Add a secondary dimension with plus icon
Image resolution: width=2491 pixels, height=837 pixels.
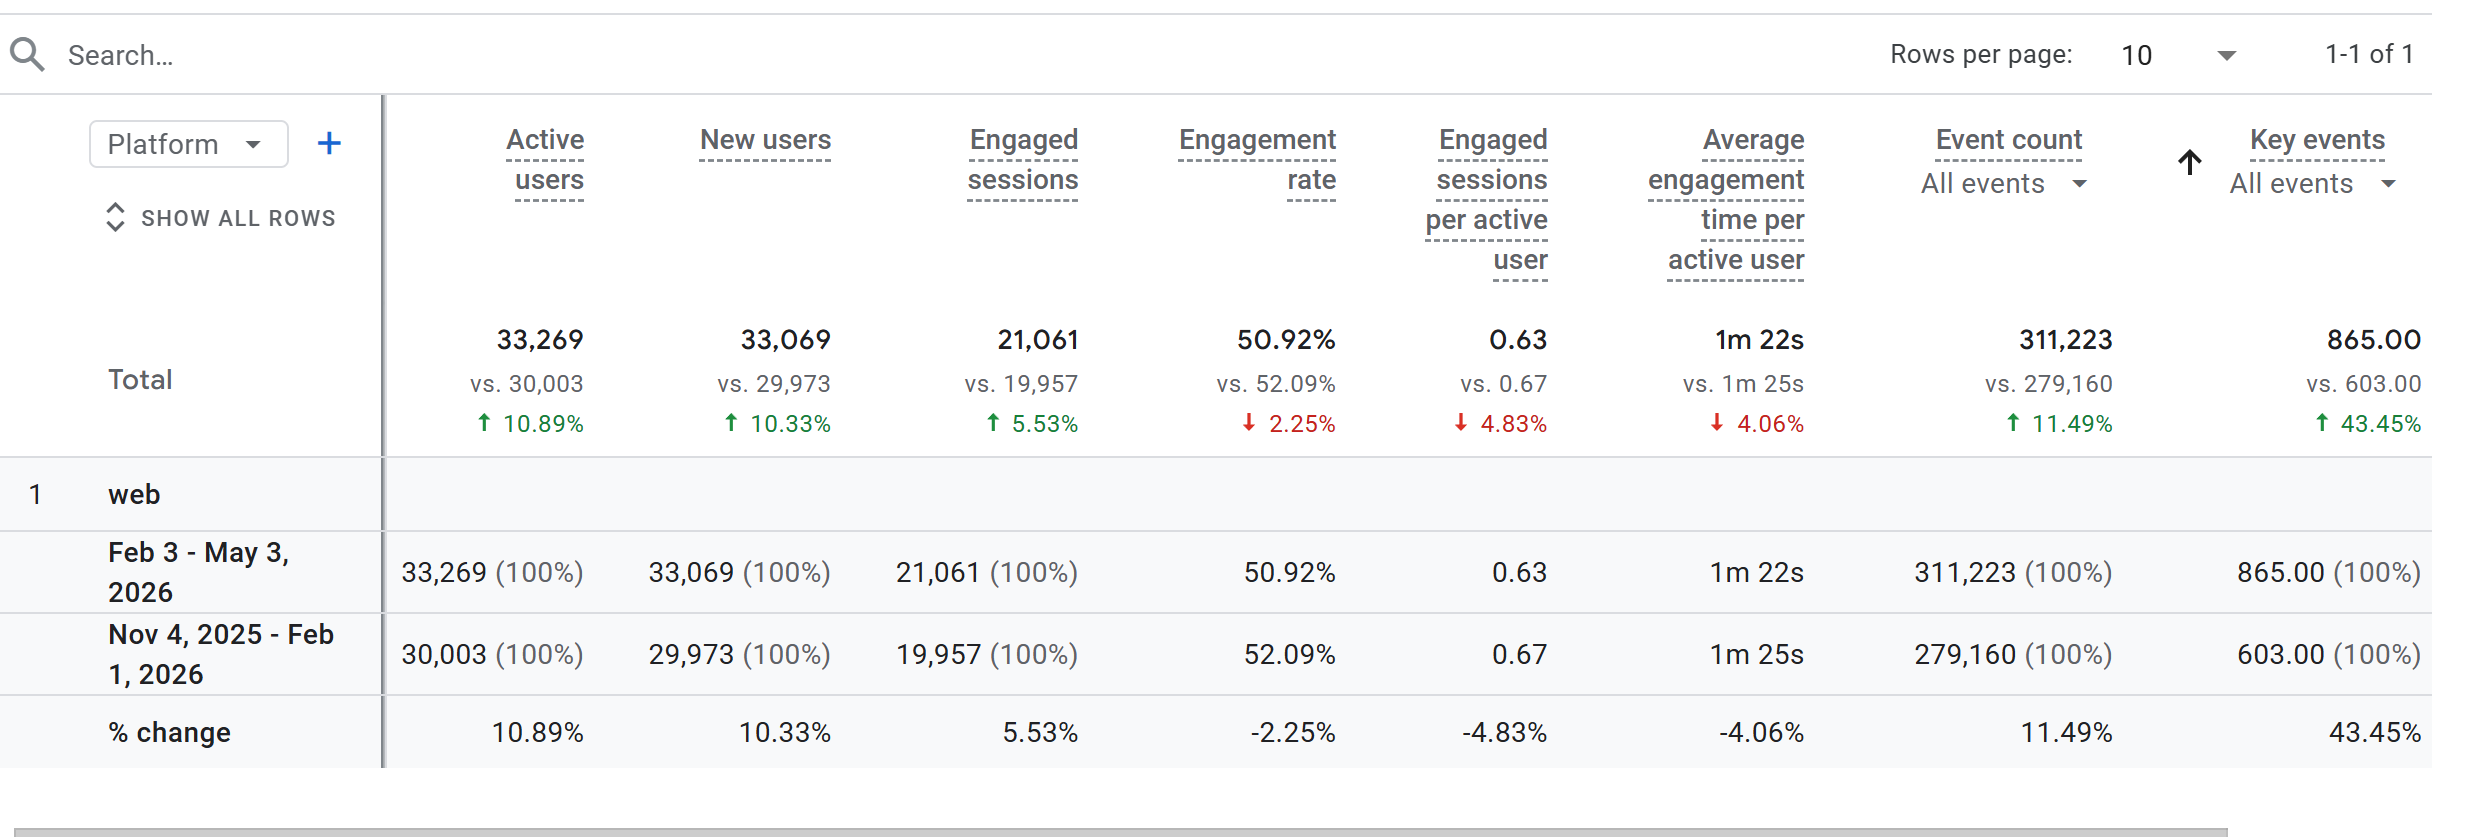[329, 144]
